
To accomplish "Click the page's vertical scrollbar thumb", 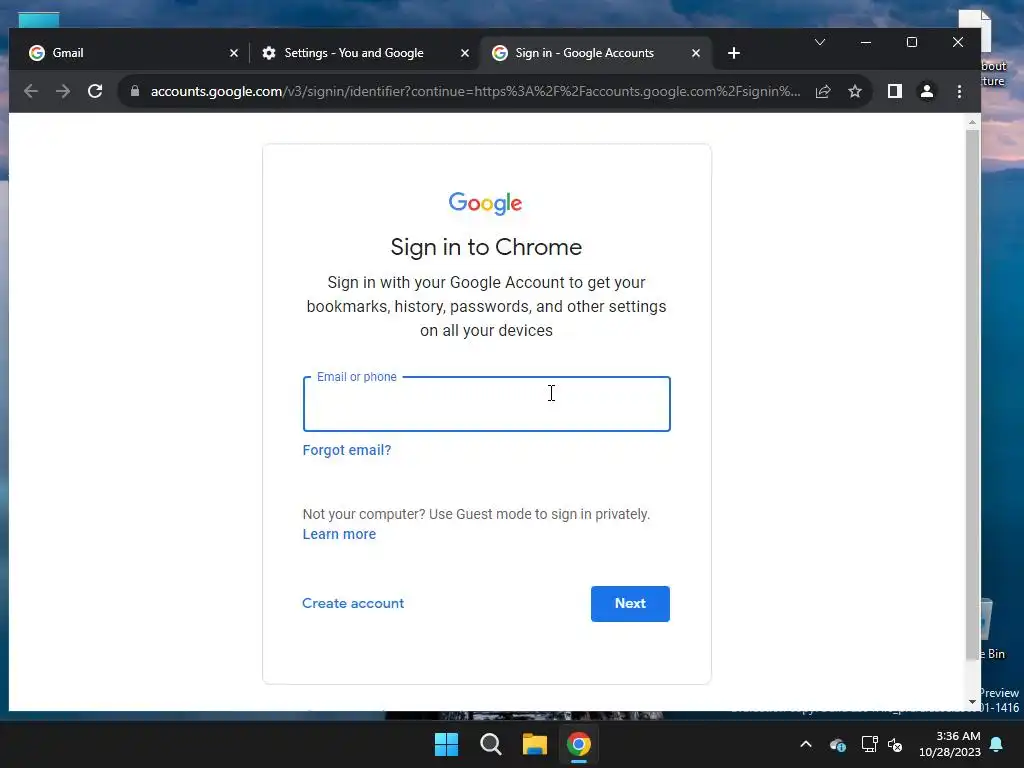I will [x=972, y=395].
